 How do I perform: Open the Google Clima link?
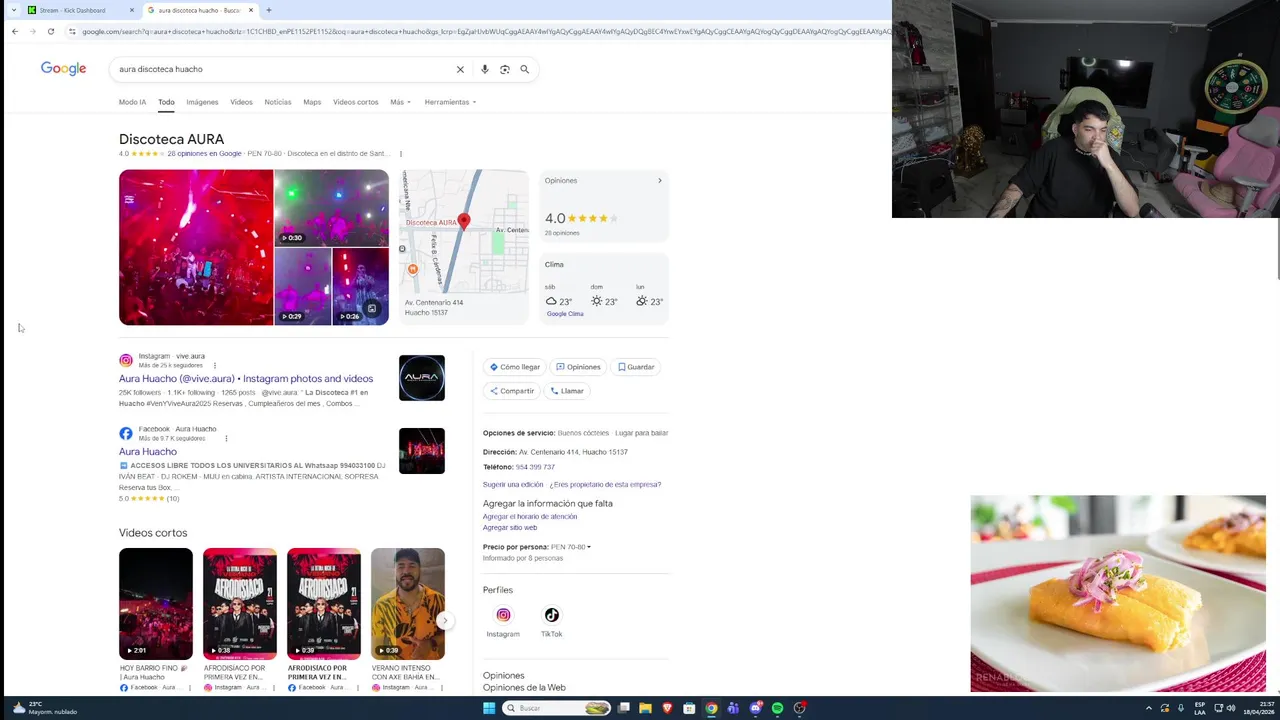coord(565,314)
